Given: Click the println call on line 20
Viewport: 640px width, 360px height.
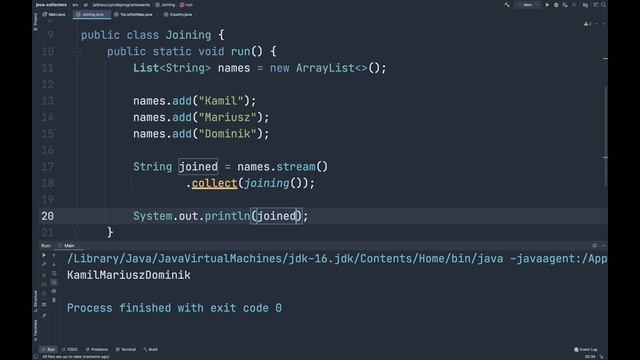Looking at the screenshot, I should click(x=227, y=216).
